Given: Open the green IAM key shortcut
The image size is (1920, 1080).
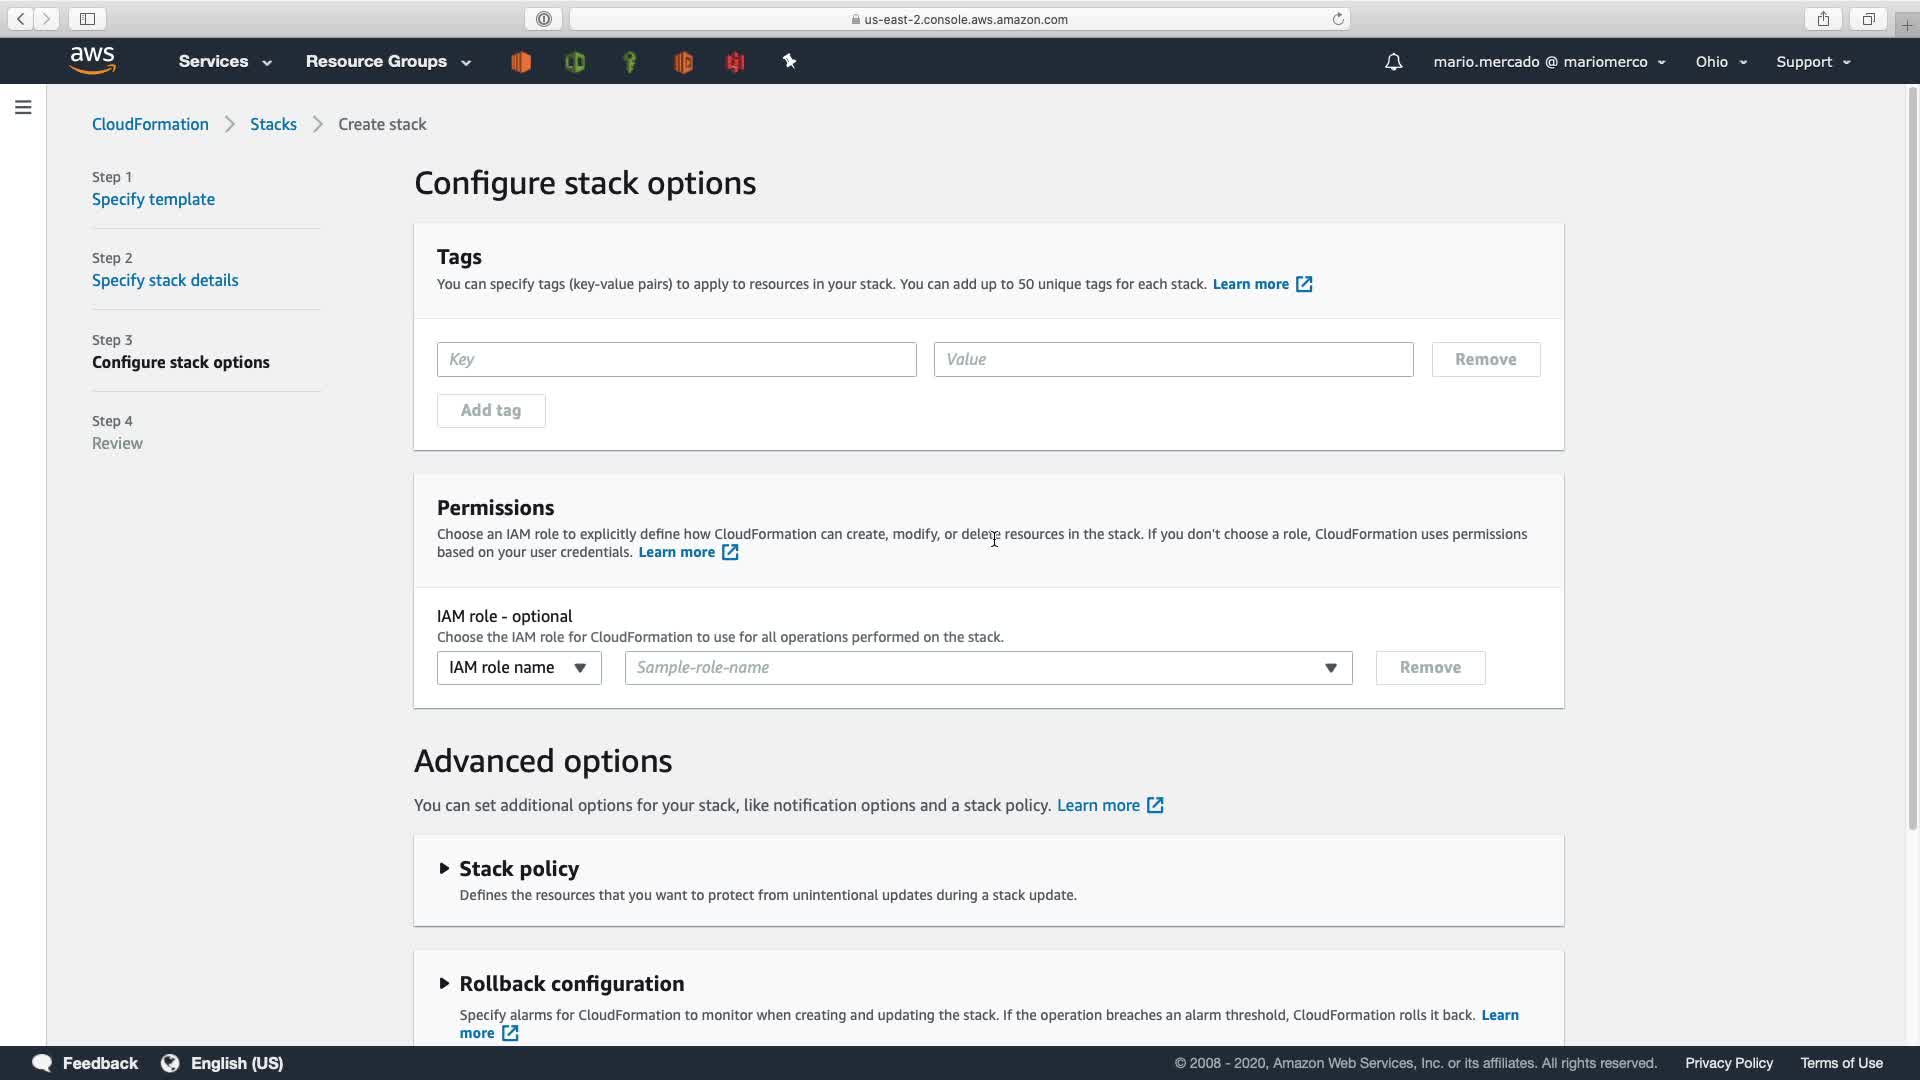Looking at the screenshot, I should (630, 62).
